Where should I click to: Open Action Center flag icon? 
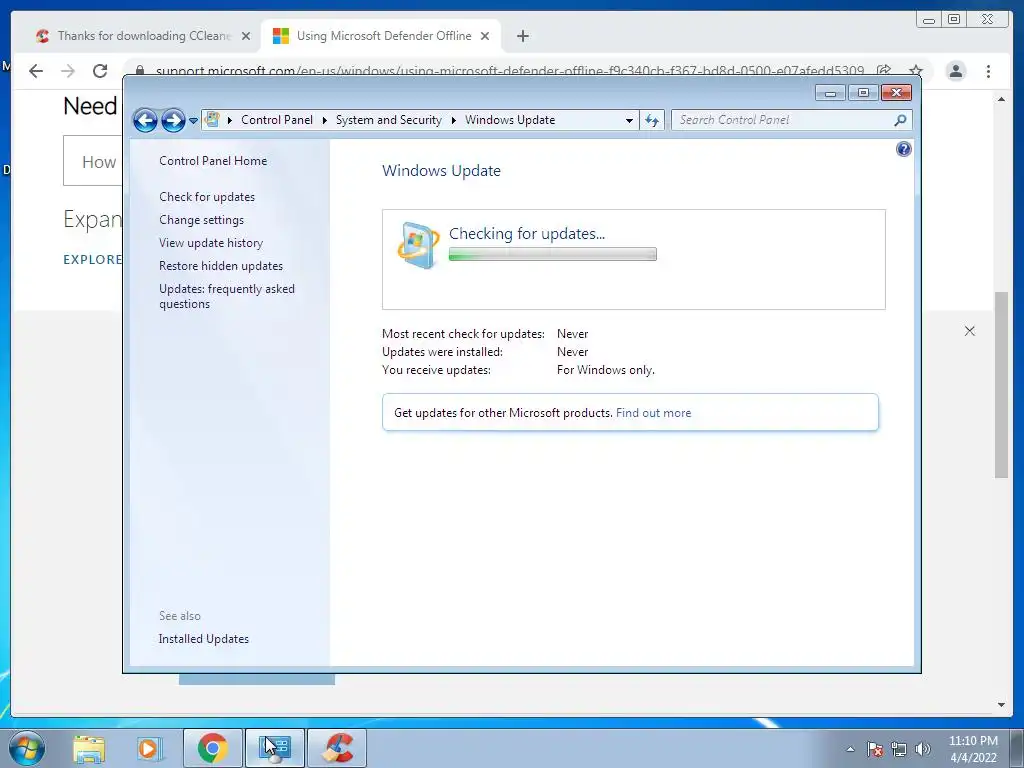pyautogui.click(x=875, y=750)
